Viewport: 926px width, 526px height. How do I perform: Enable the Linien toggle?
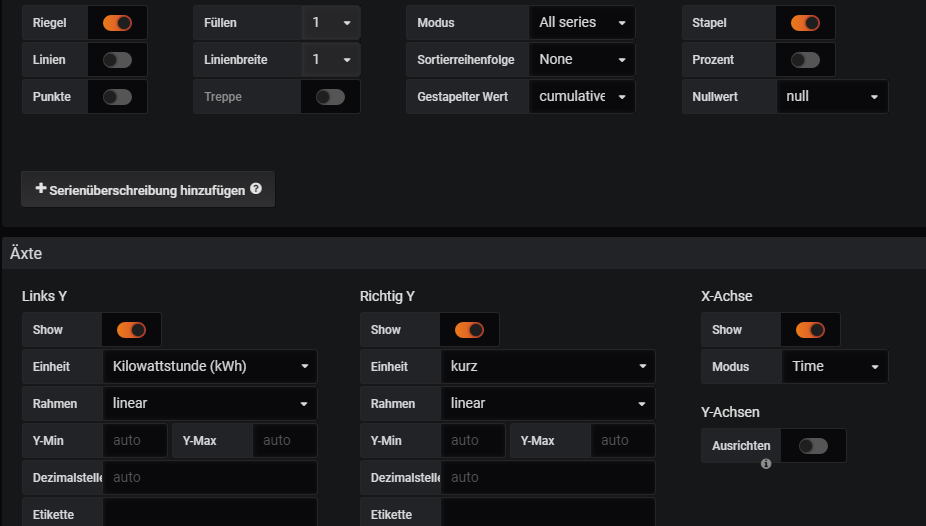117,60
